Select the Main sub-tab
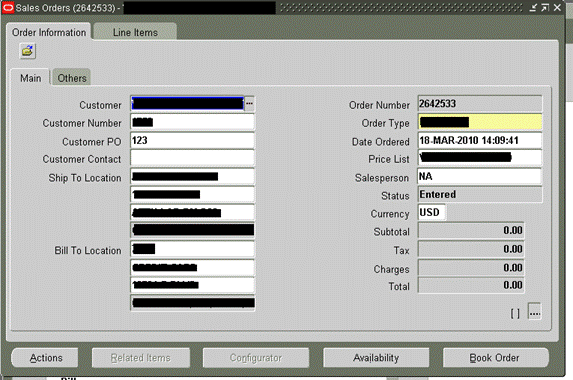573x380 pixels. point(30,78)
